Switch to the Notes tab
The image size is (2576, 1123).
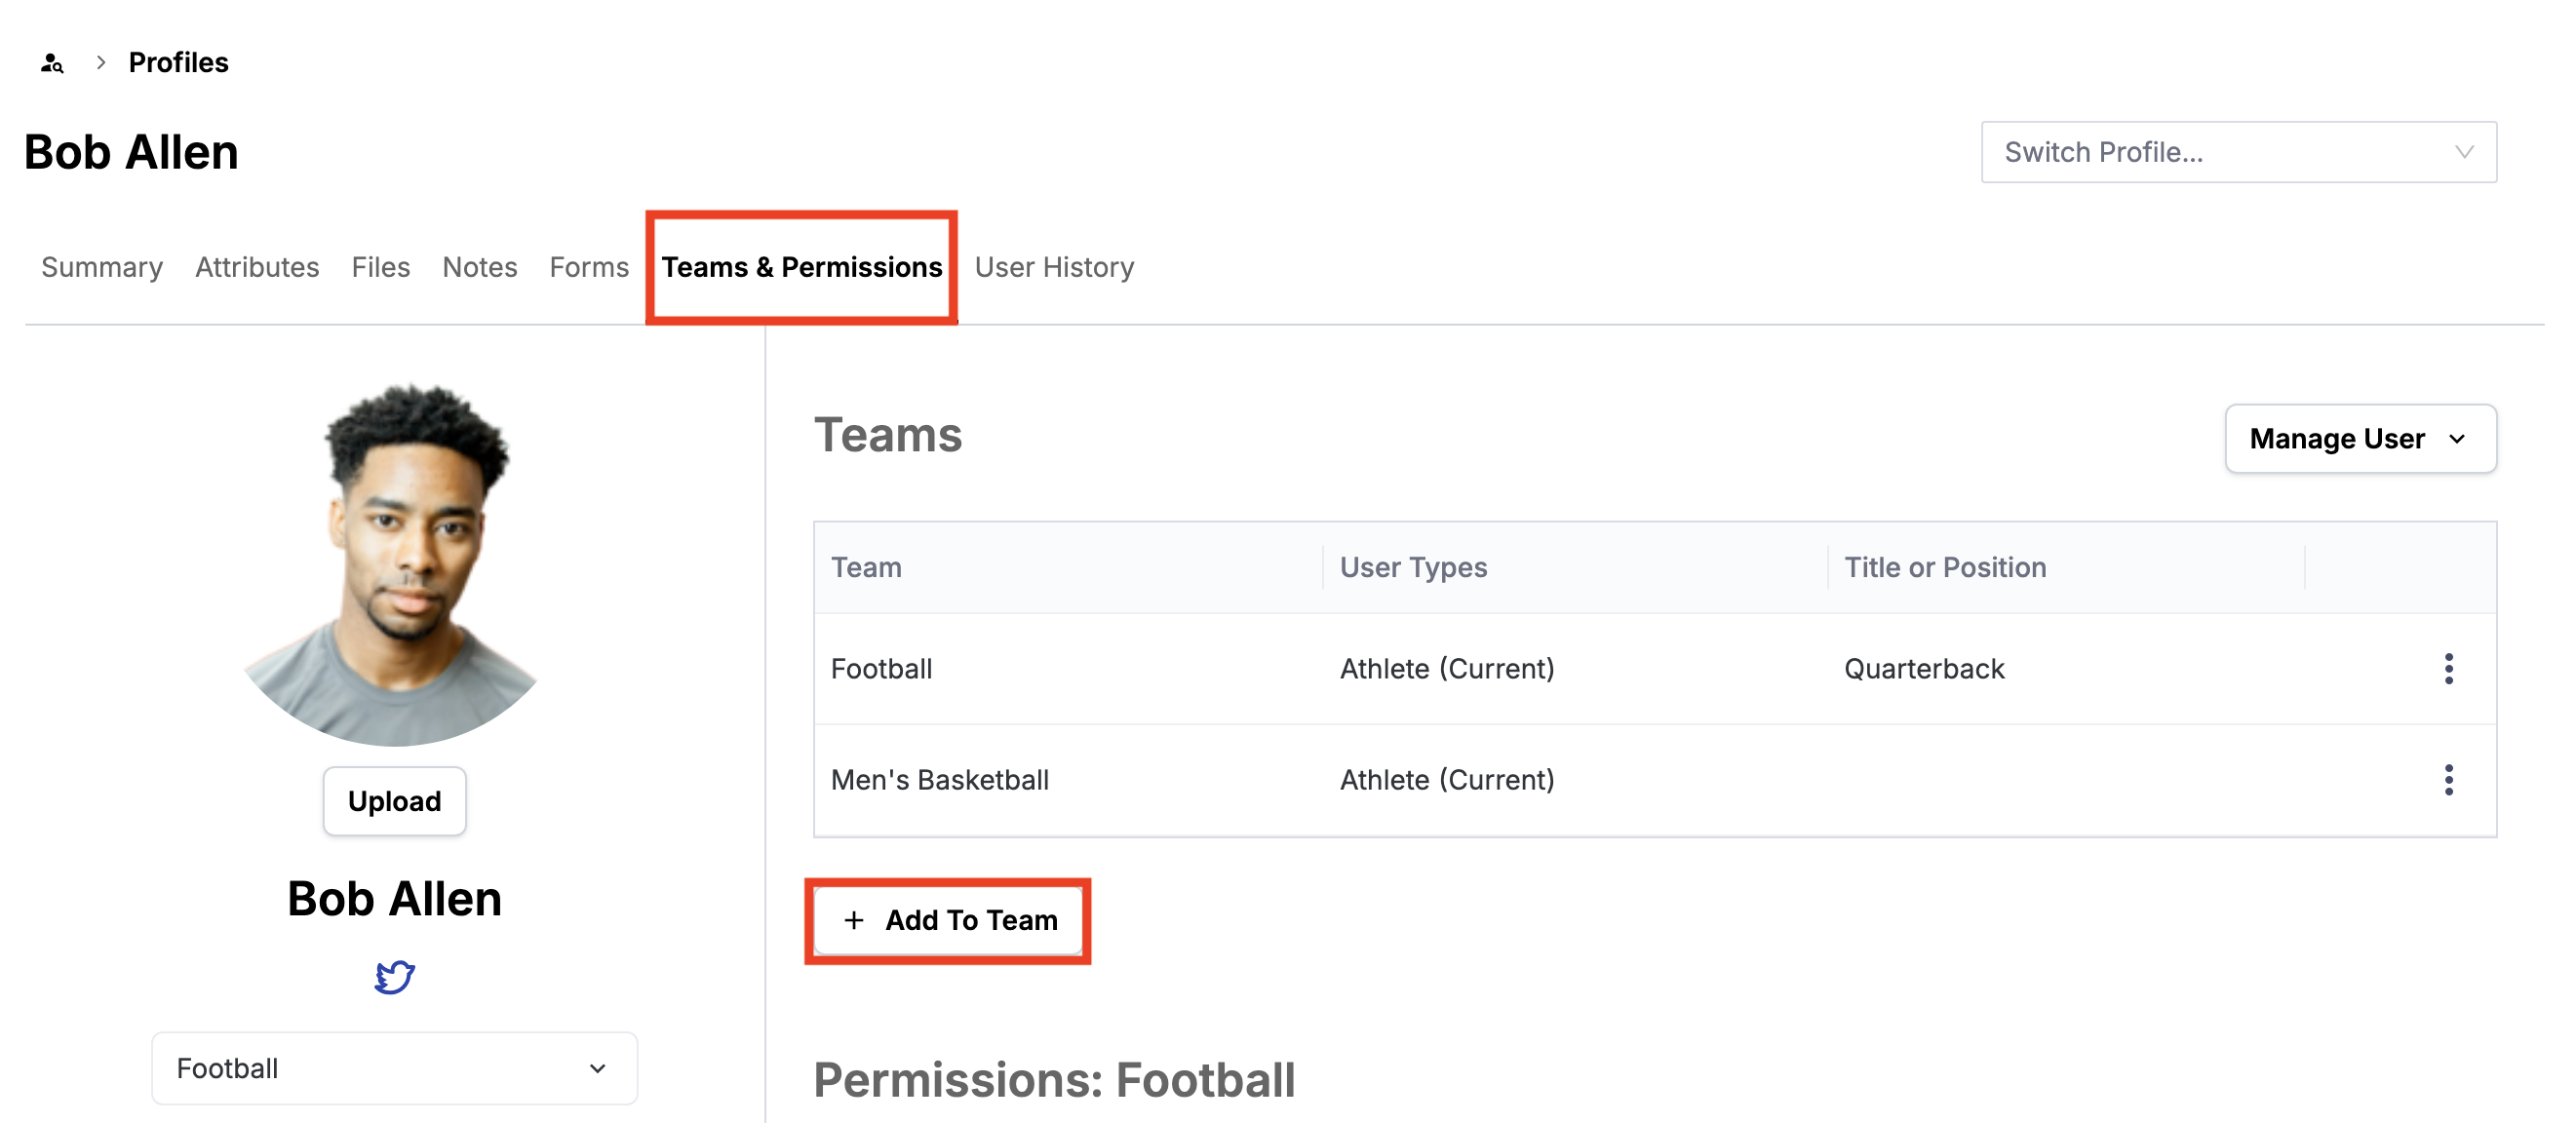pos(479,267)
